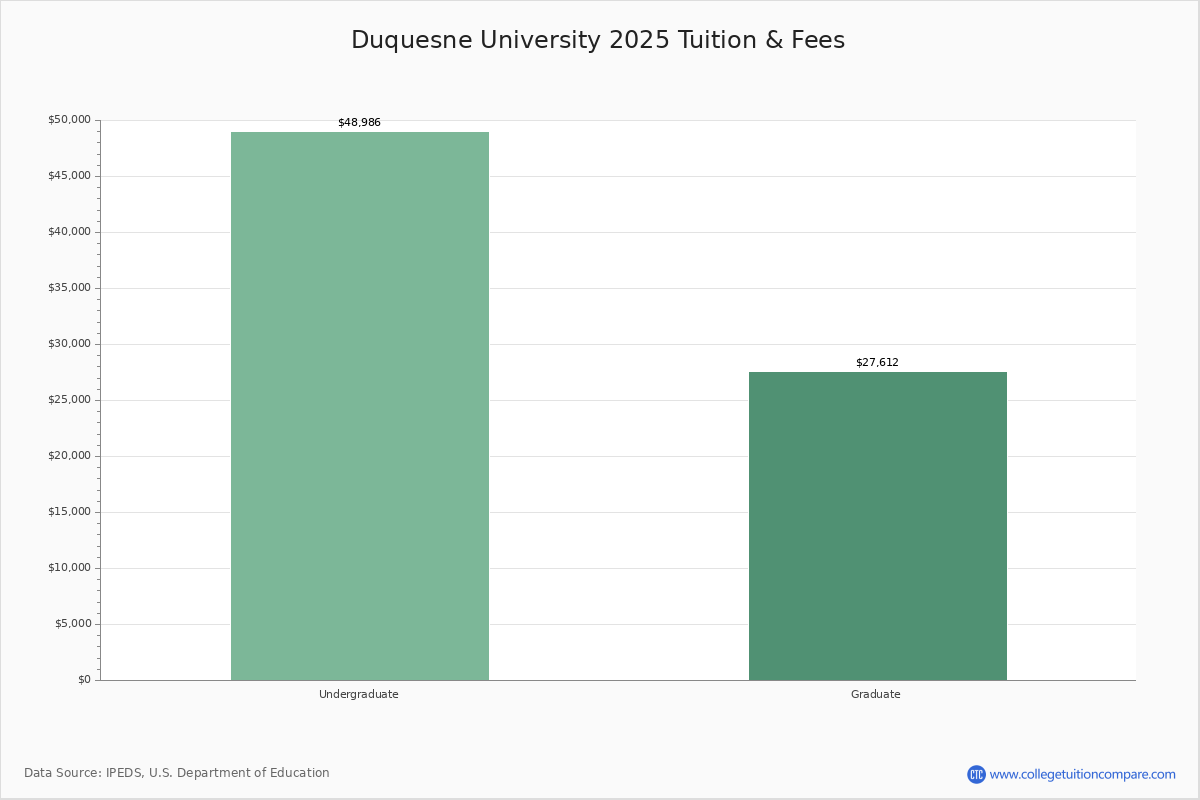The width and height of the screenshot is (1200, 800).
Task: Click the $25,000 y-axis label
Action: click(69, 400)
